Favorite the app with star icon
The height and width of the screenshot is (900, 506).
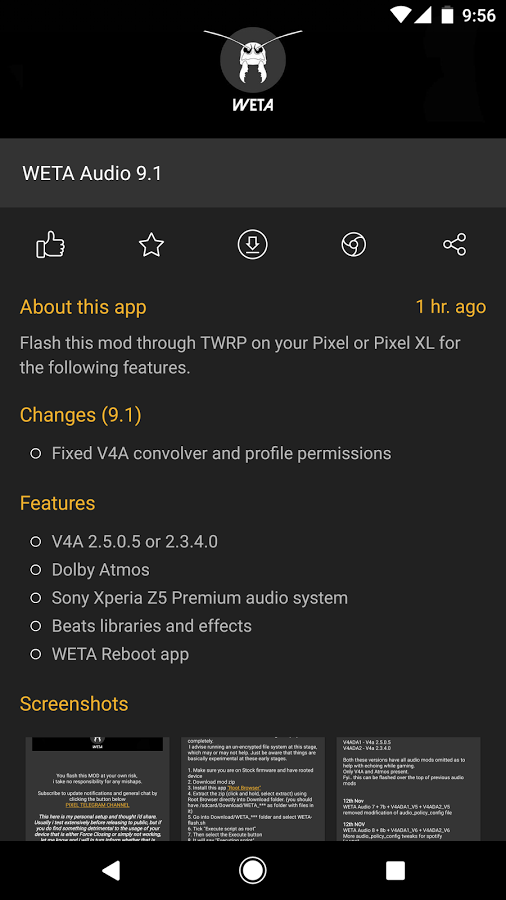(151, 245)
